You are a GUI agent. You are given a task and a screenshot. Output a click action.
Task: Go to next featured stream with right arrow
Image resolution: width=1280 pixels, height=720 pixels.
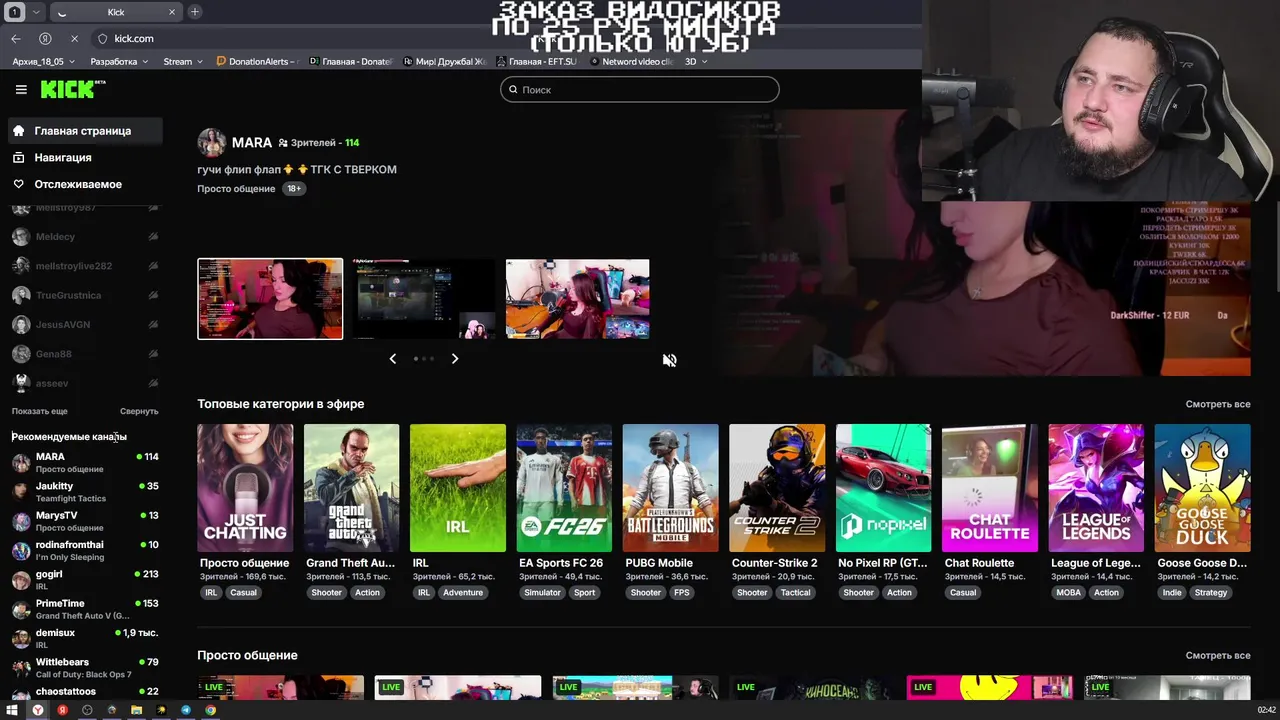click(x=455, y=358)
